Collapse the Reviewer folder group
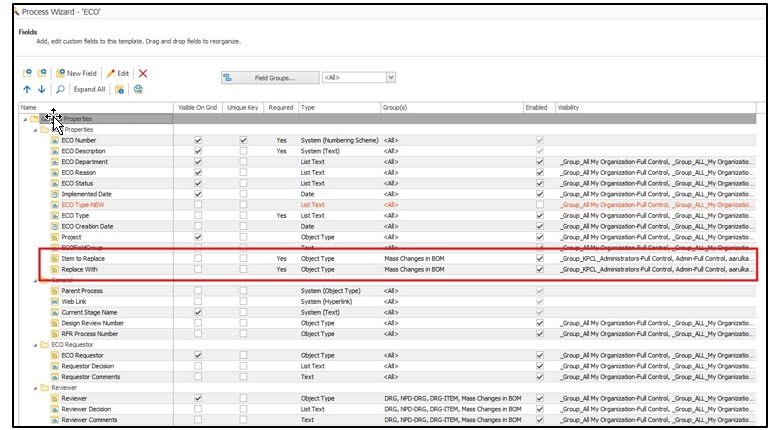 pyautogui.click(x=32, y=387)
